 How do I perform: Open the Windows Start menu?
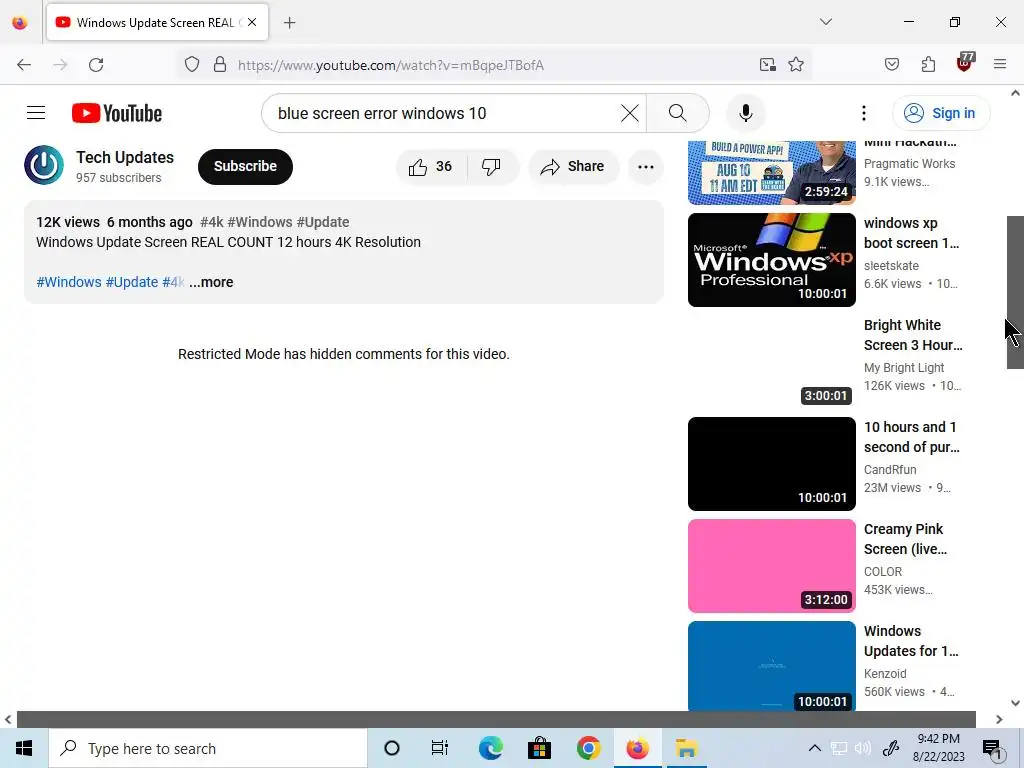(24, 748)
